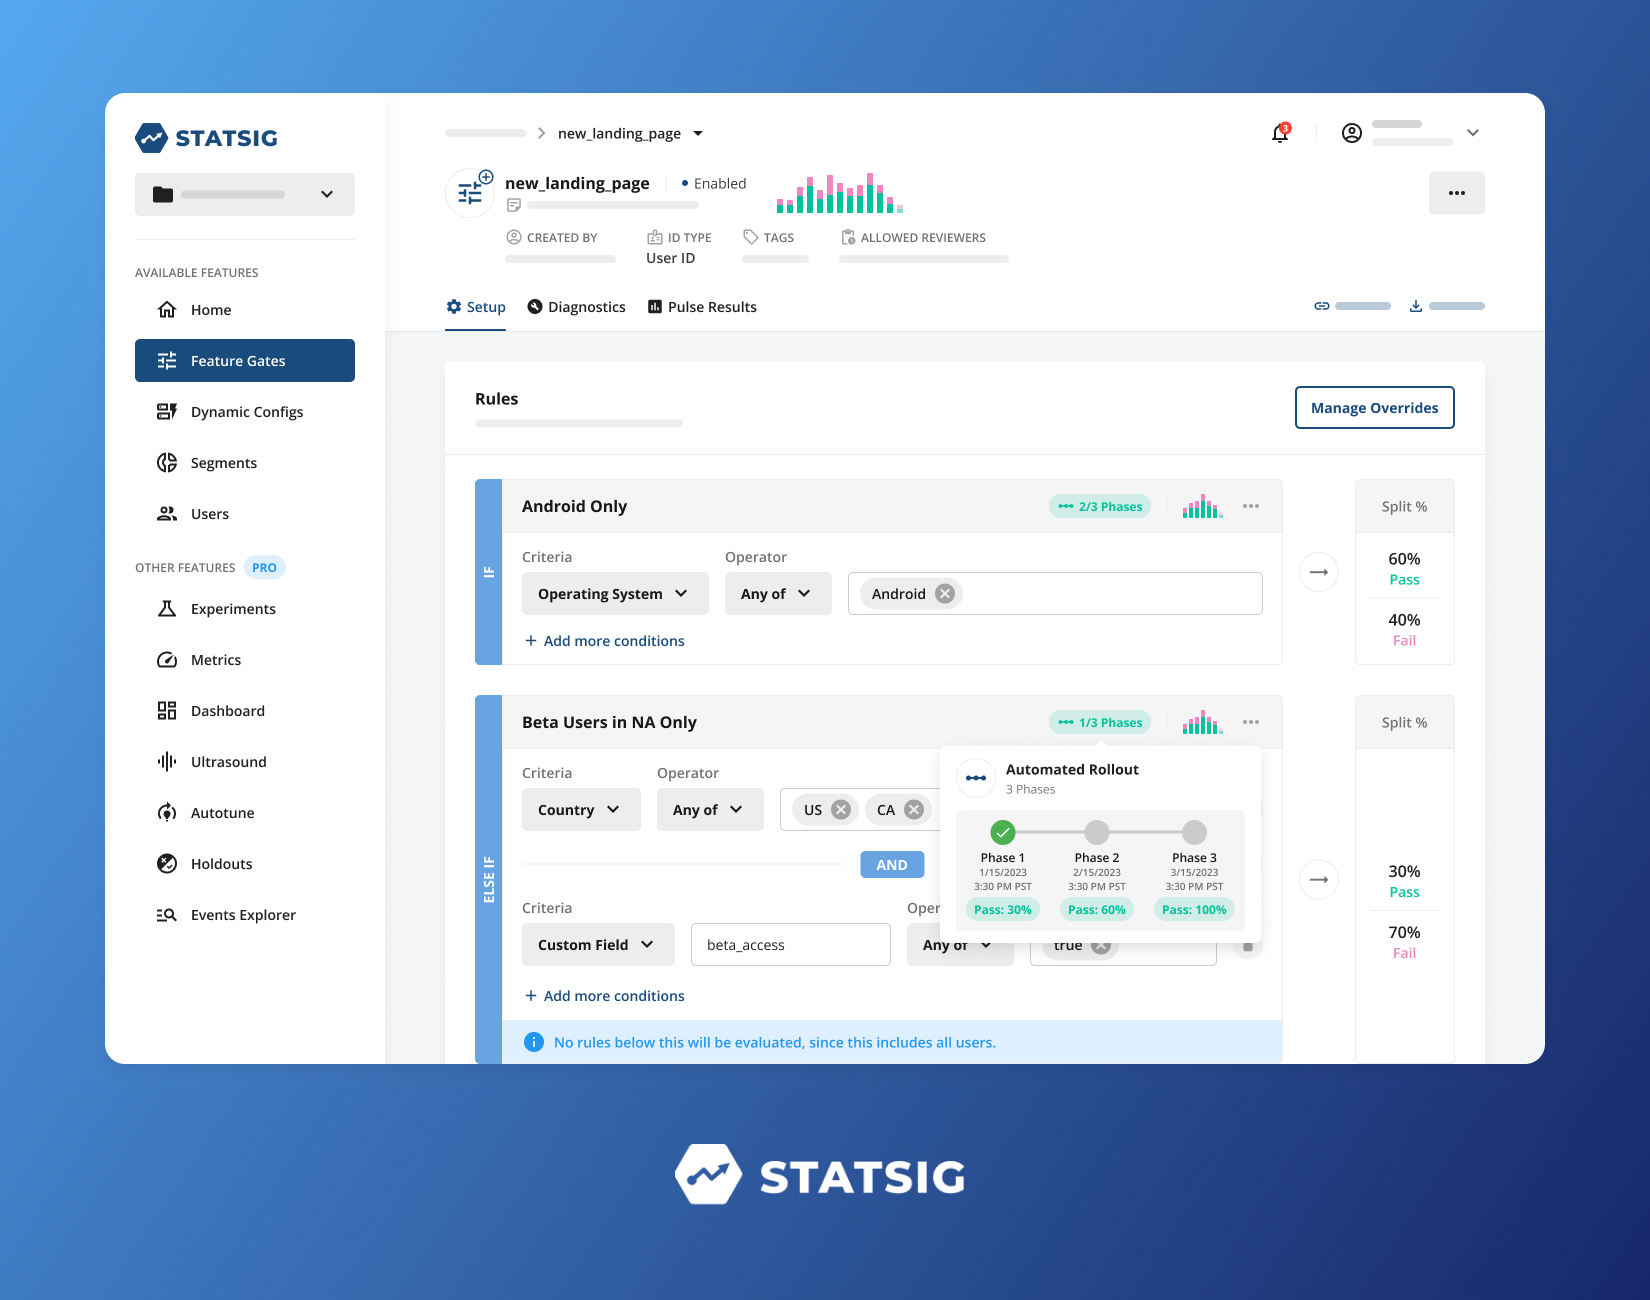Screen dimensions: 1650x1300
Task: Click the arrow next to the 60% split
Action: (x=1319, y=572)
